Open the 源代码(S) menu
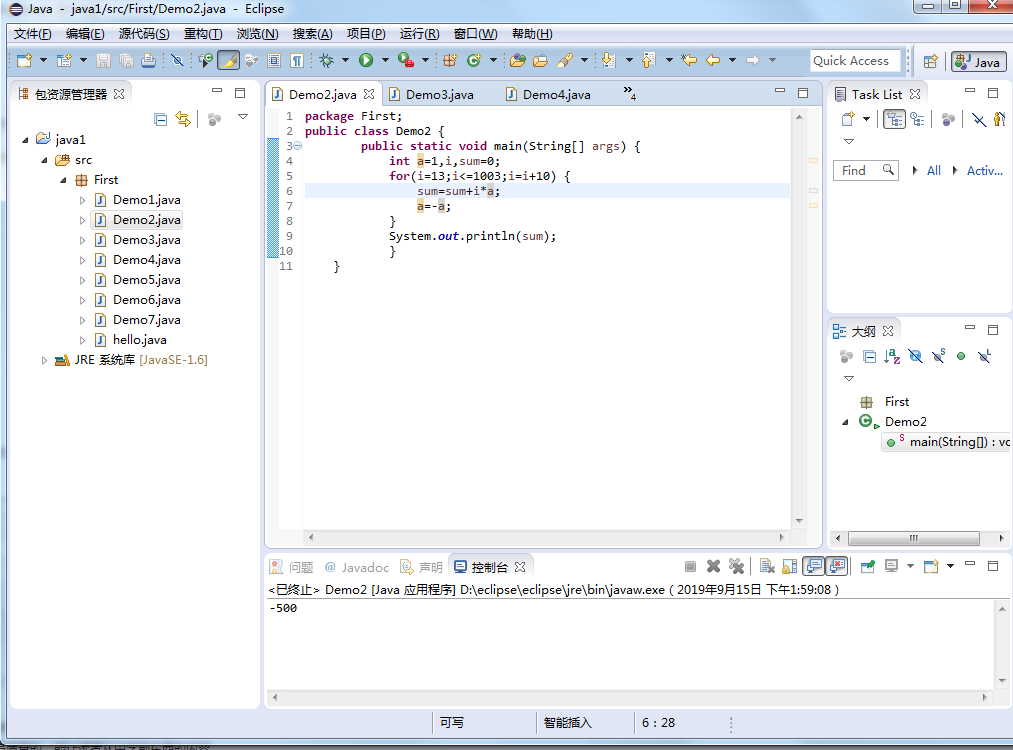 click(143, 34)
